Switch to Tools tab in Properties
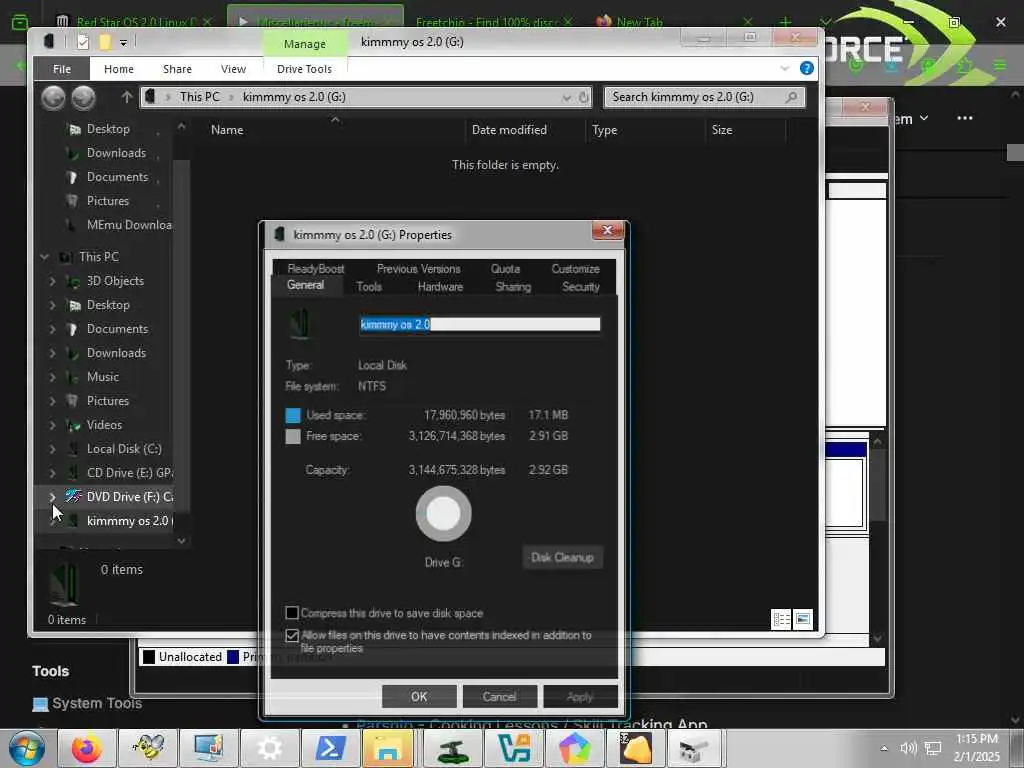 [369, 287]
